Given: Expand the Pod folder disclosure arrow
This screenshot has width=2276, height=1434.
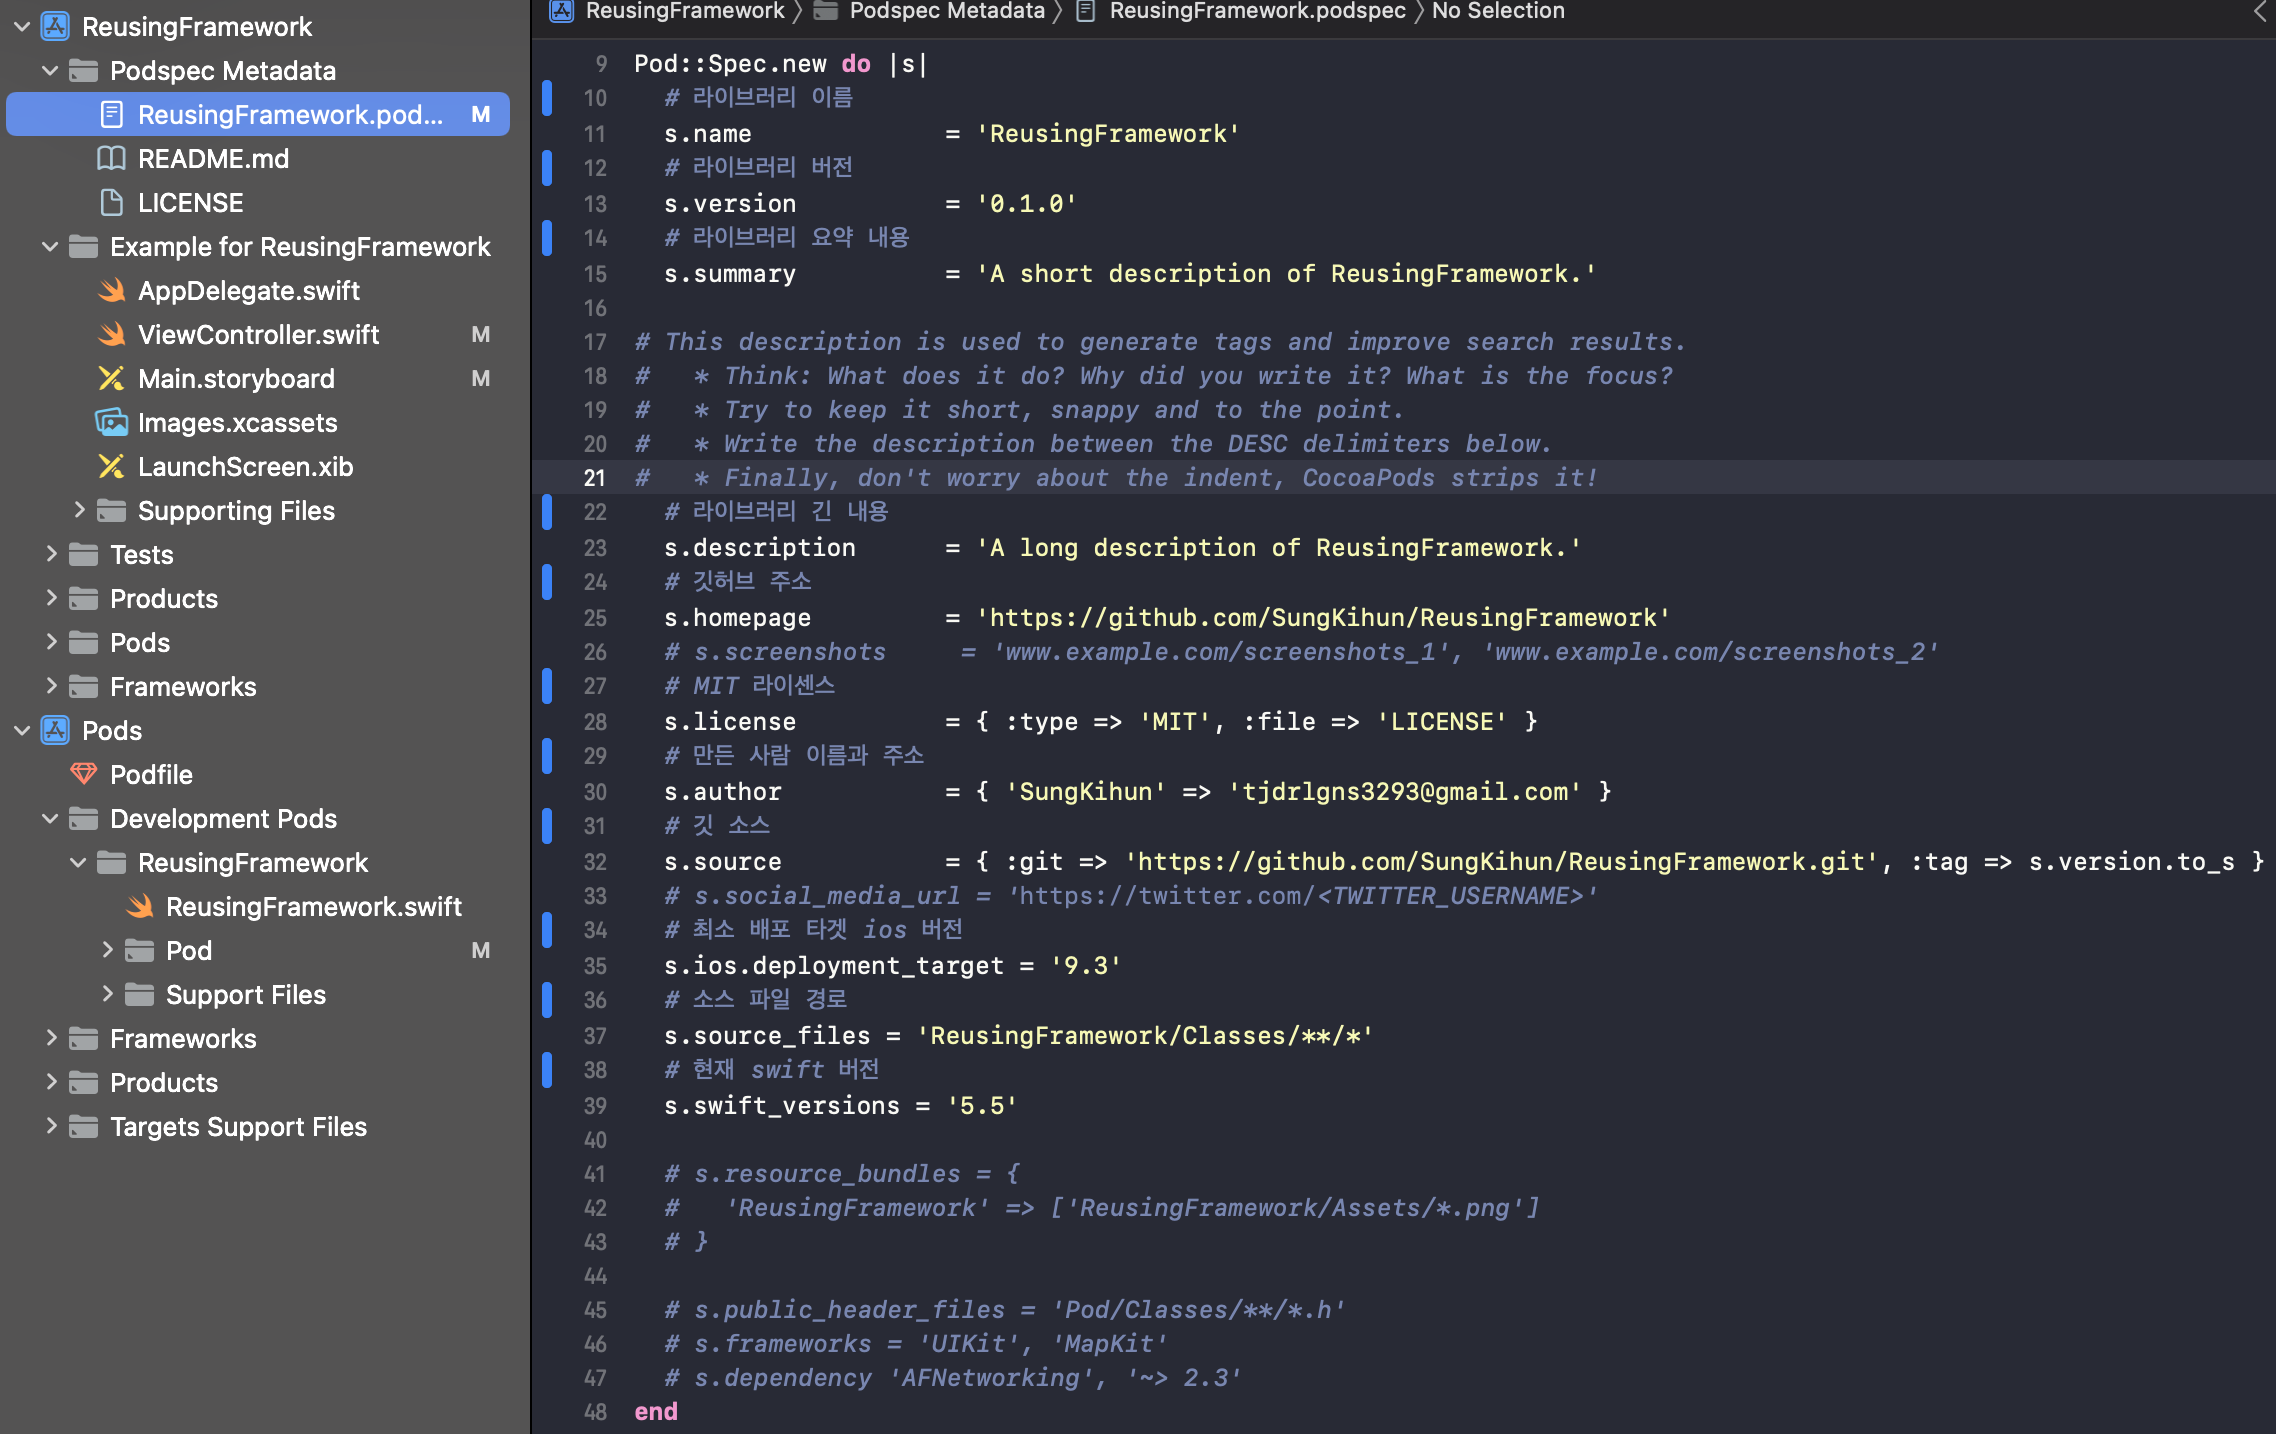Looking at the screenshot, I should pos(107,950).
